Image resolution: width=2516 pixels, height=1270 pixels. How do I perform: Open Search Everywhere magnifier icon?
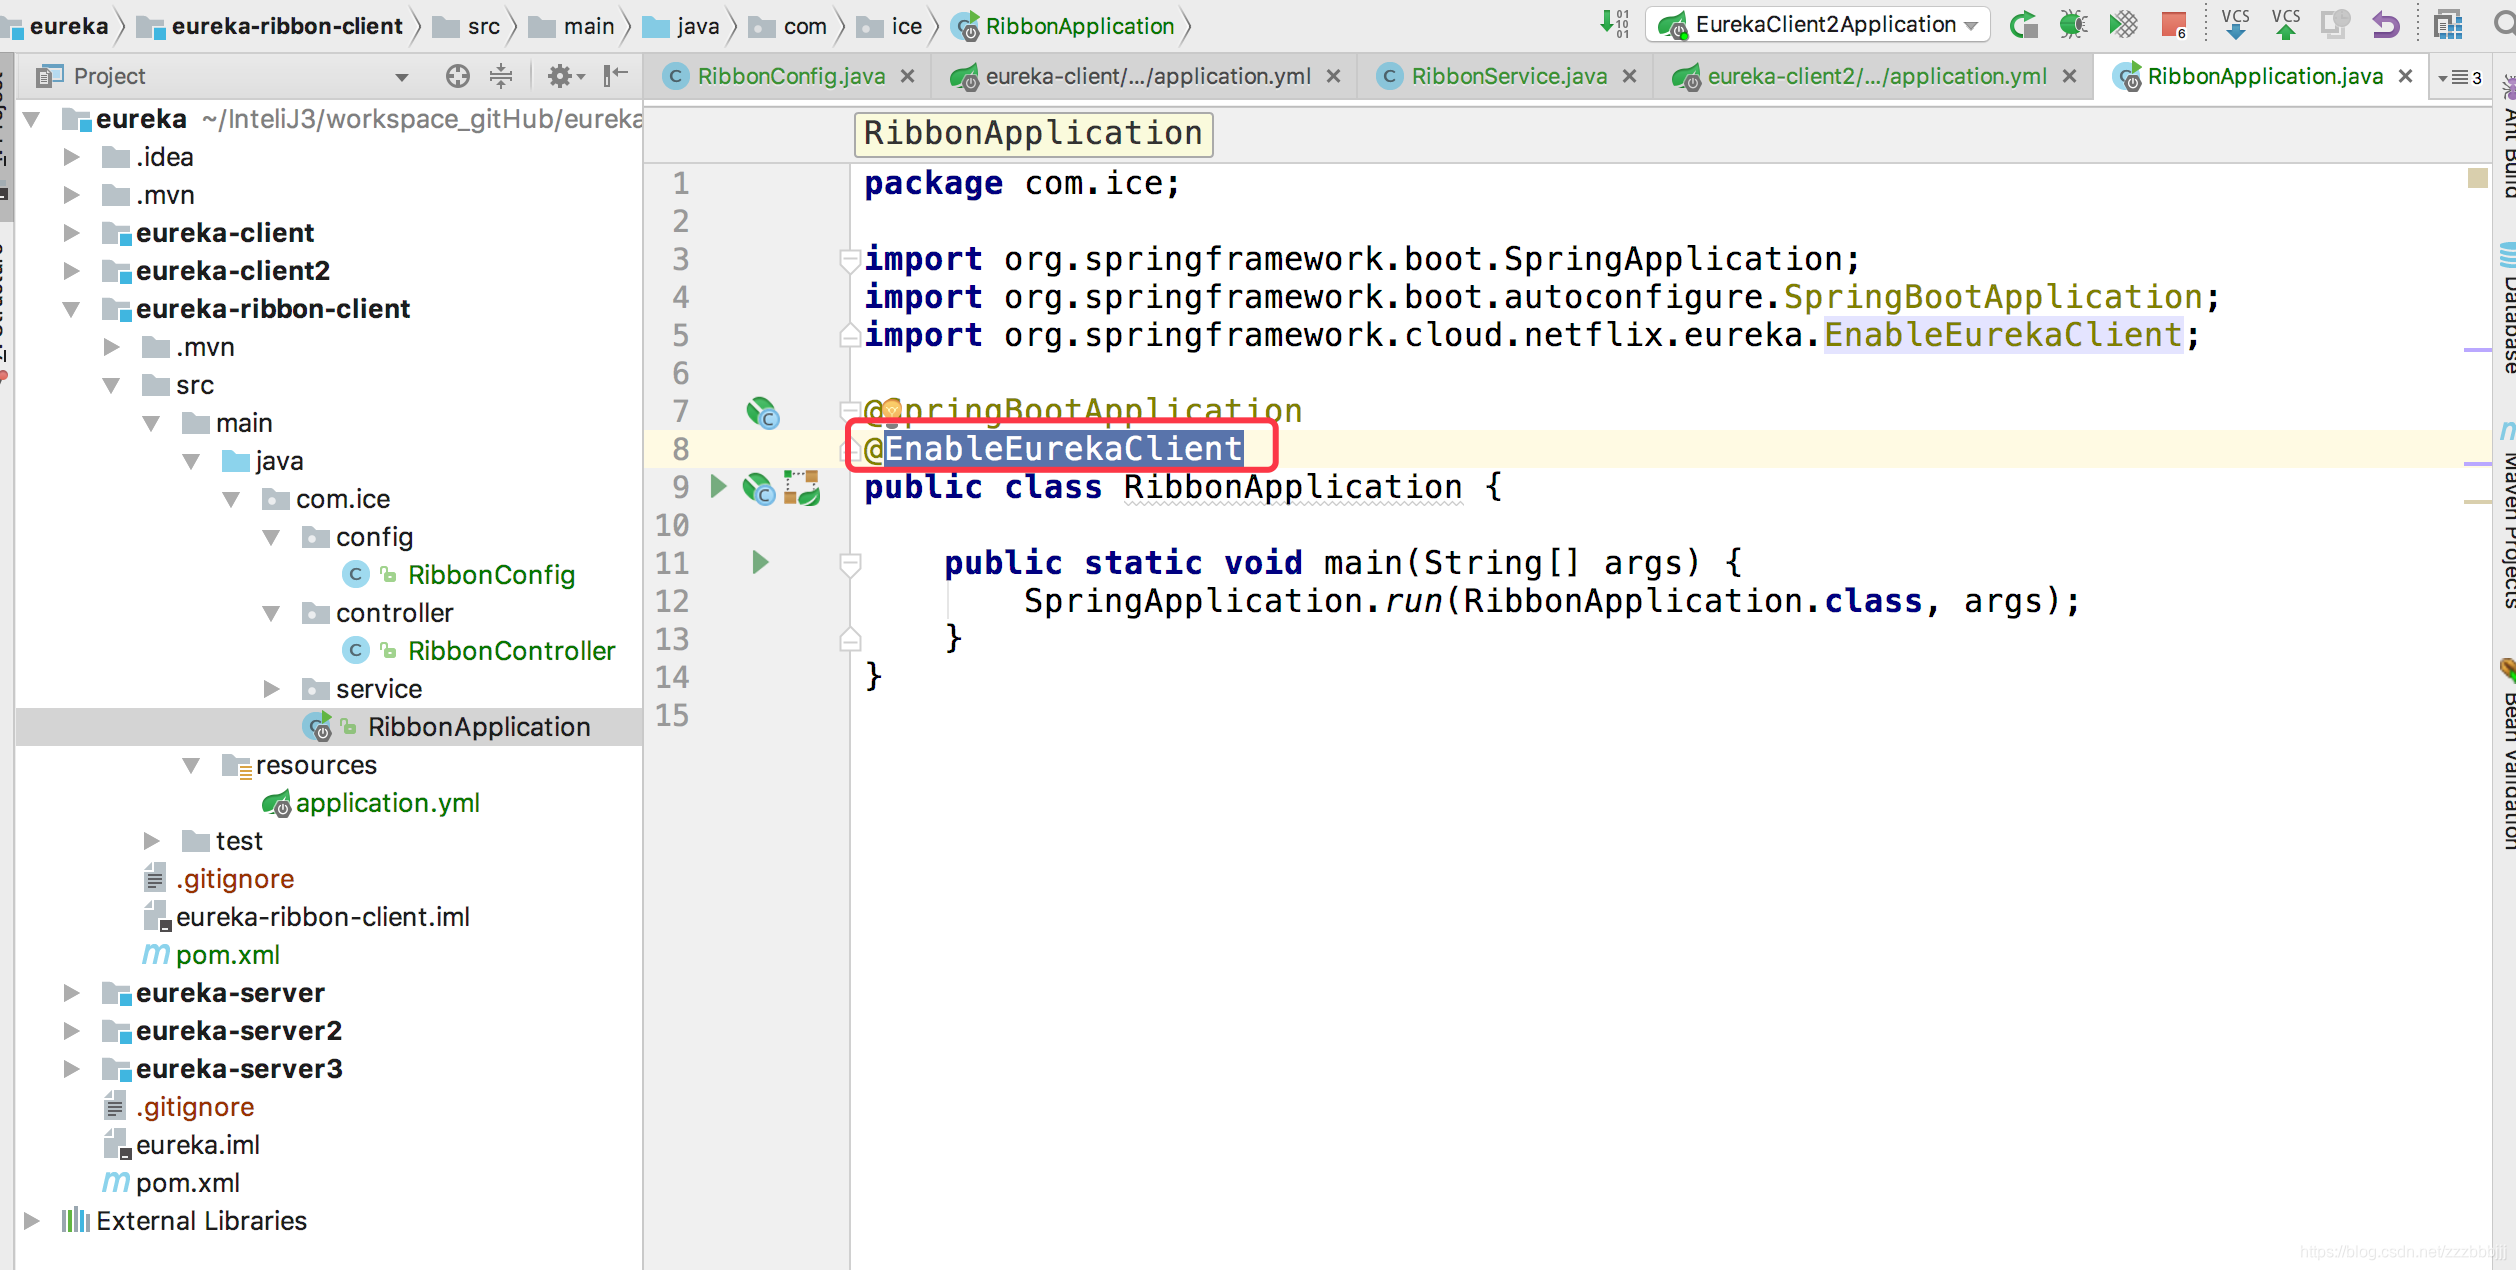tap(2503, 25)
